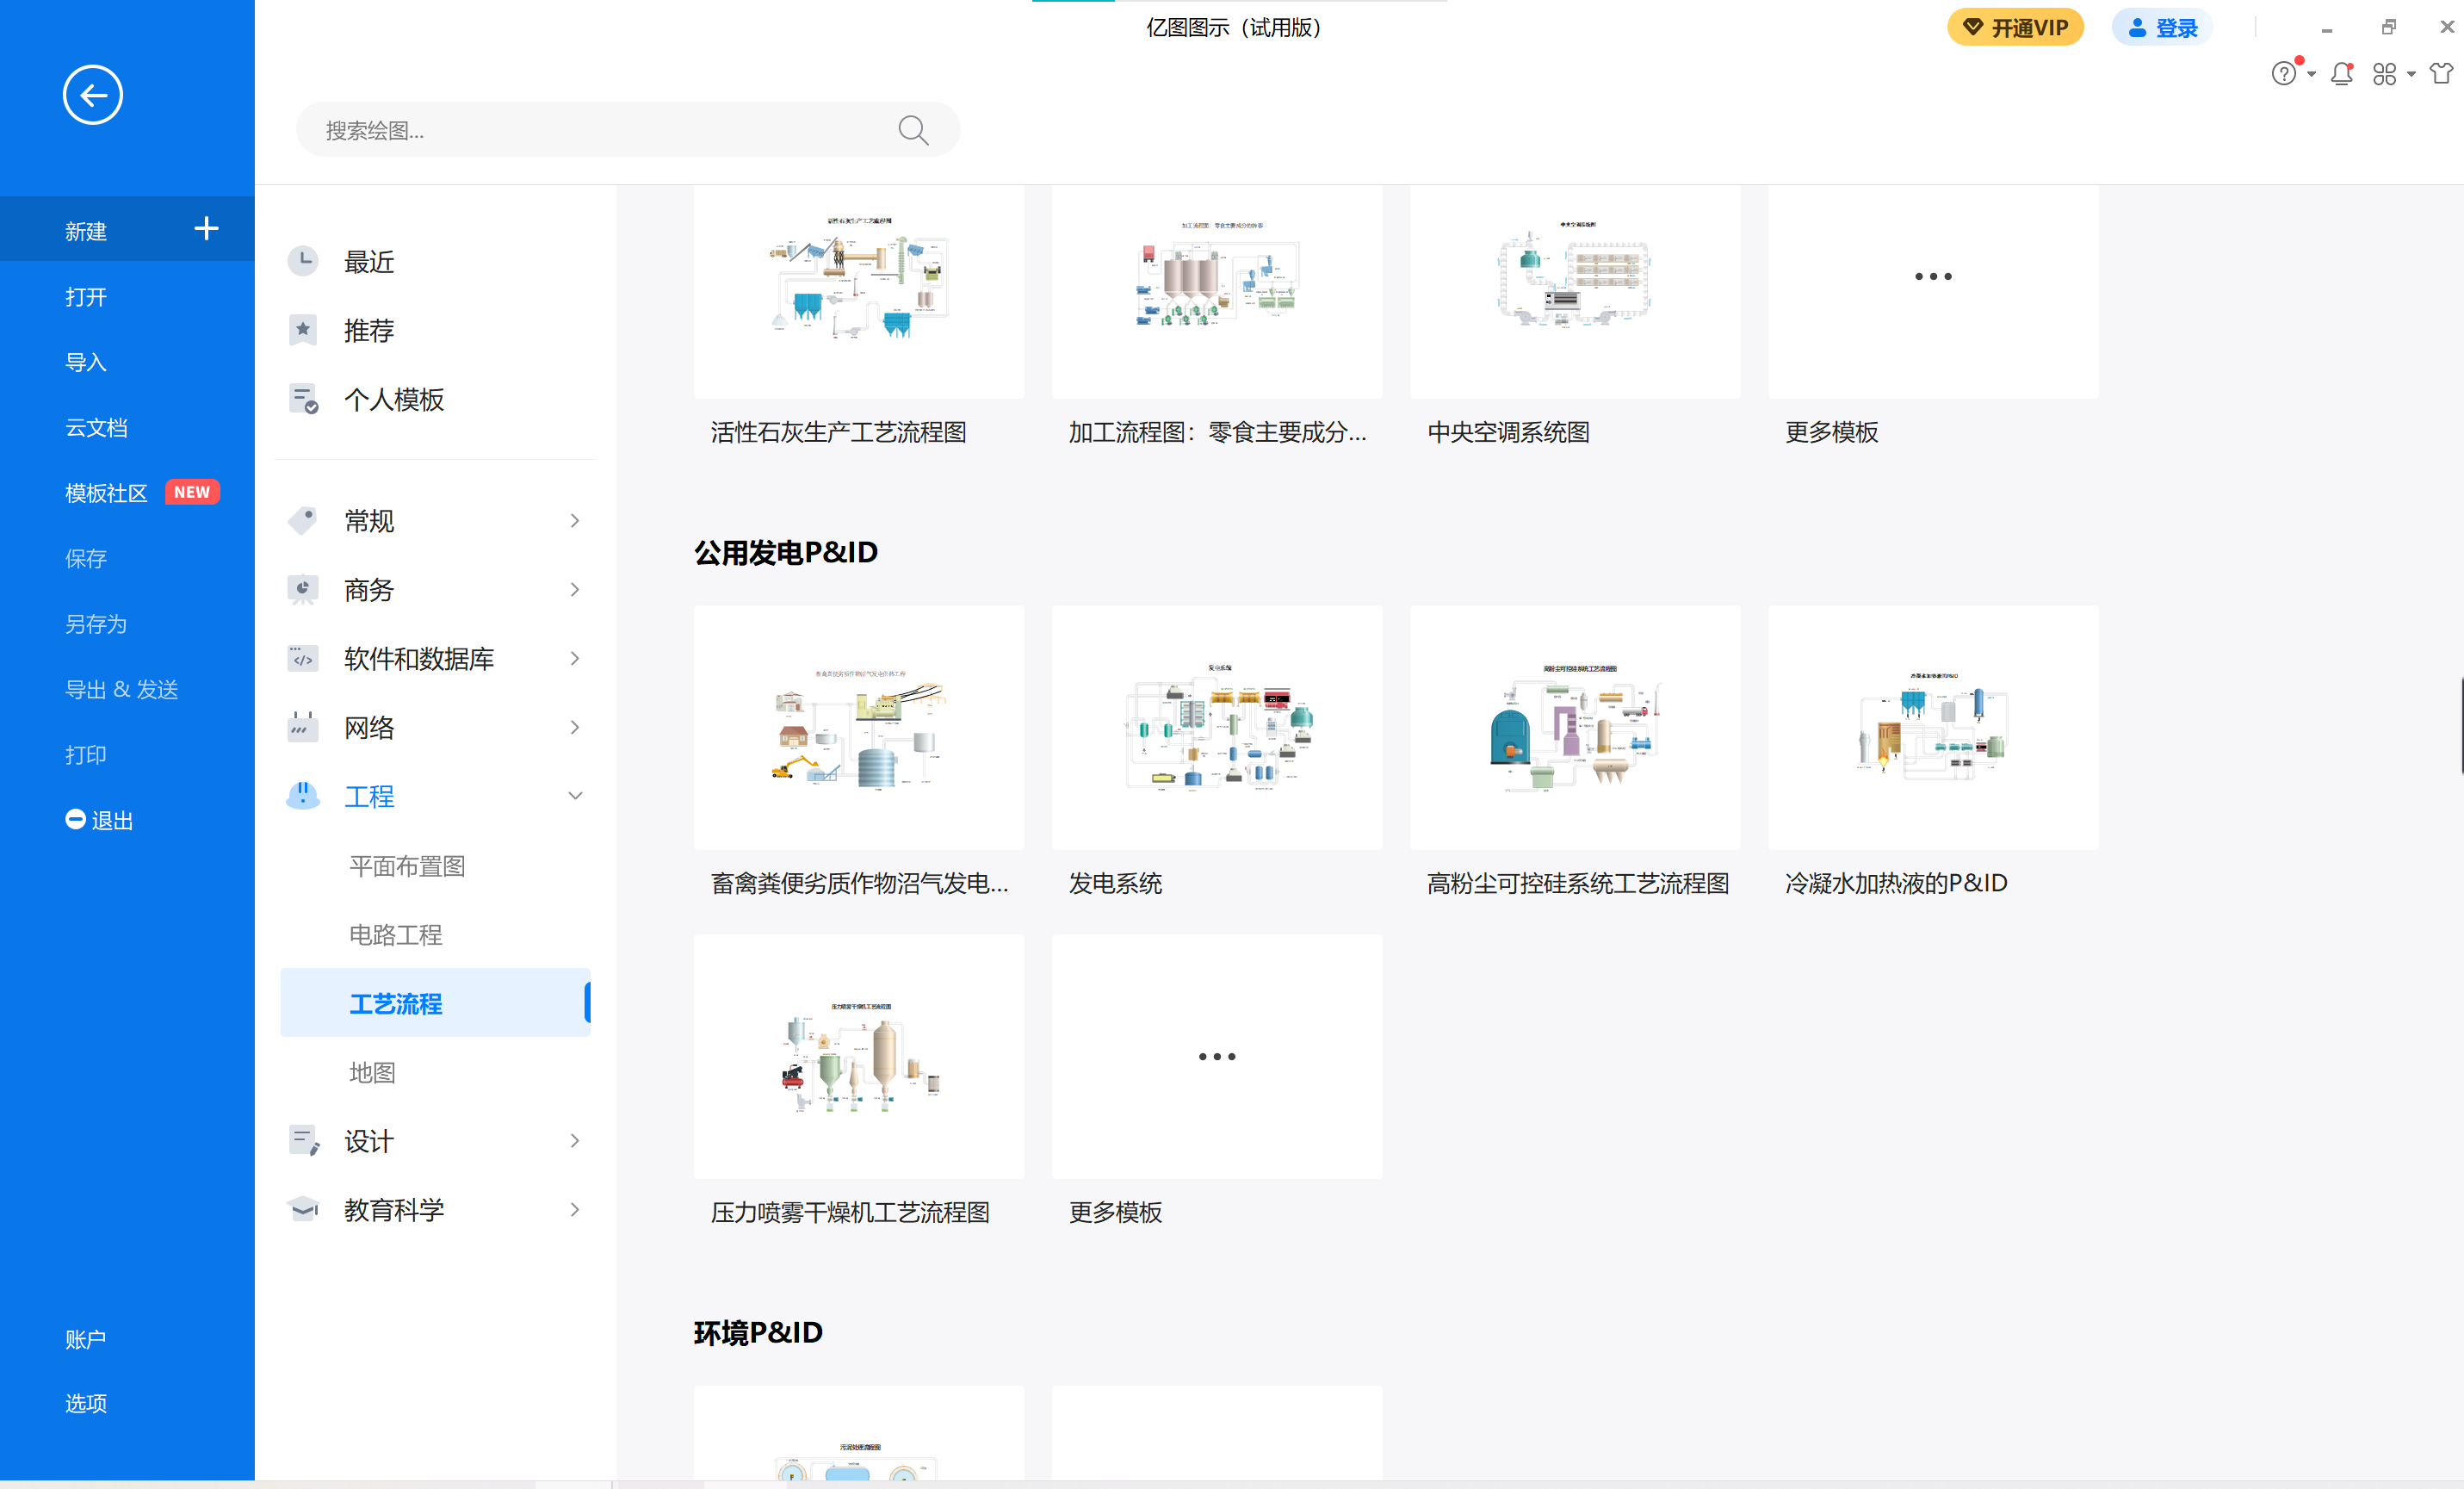Click the 网络 category icon
Image resolution: width=2464 pixels, height=1489 pixels.
pos(303,727)
